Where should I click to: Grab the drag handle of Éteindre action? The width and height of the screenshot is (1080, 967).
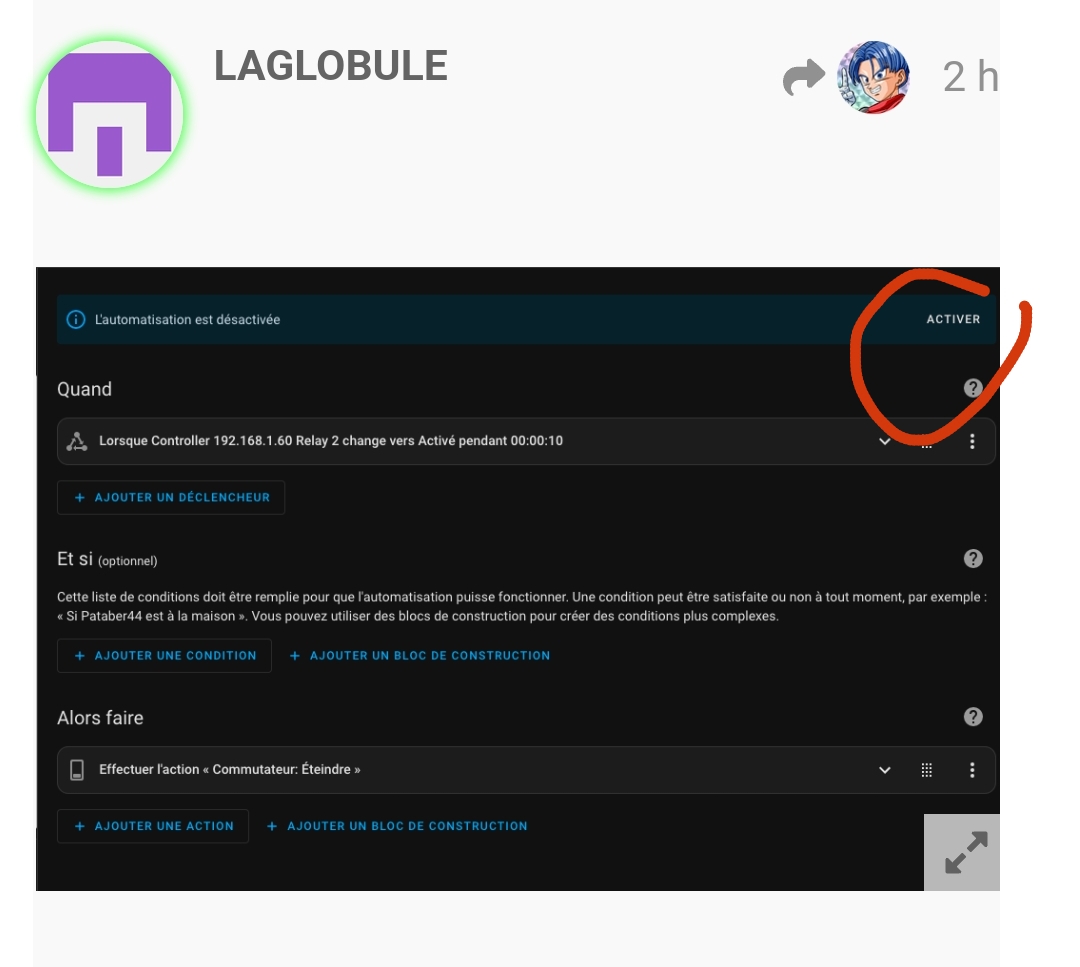pyautogui.click(x=926, y=770)
